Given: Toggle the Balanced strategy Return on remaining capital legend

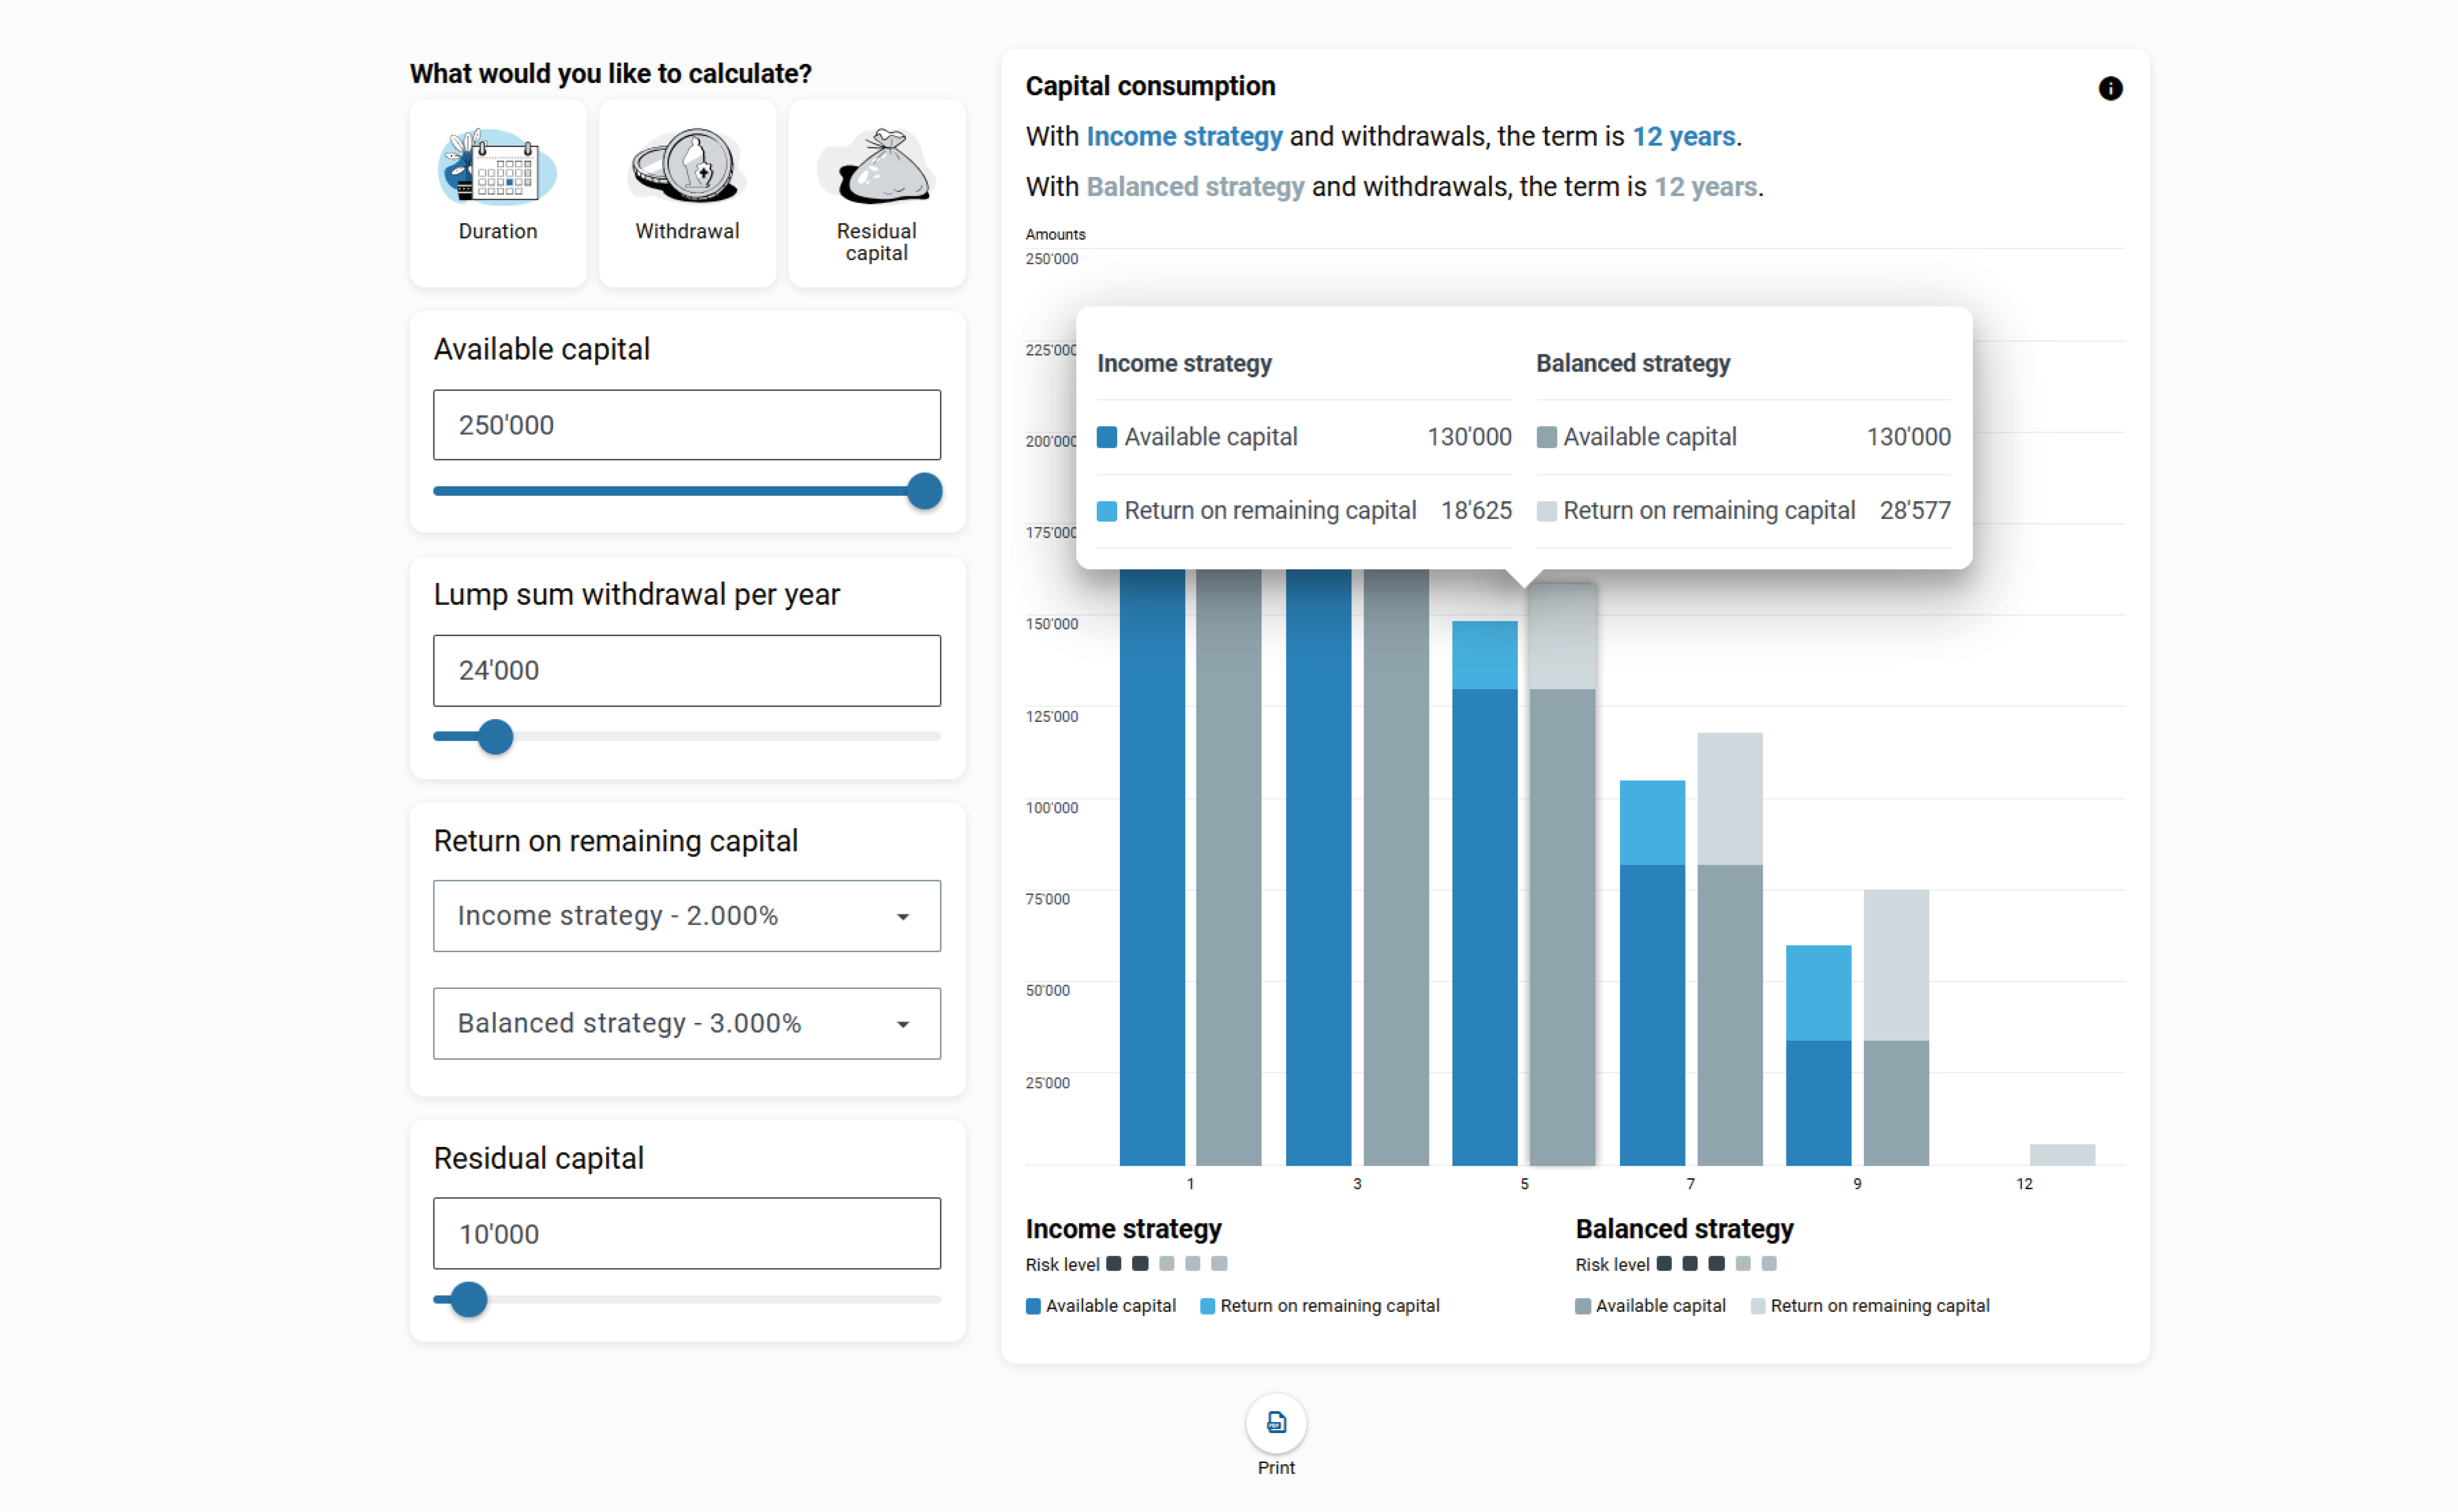Looking at the screenshot, I should tap(1879, 1306).
